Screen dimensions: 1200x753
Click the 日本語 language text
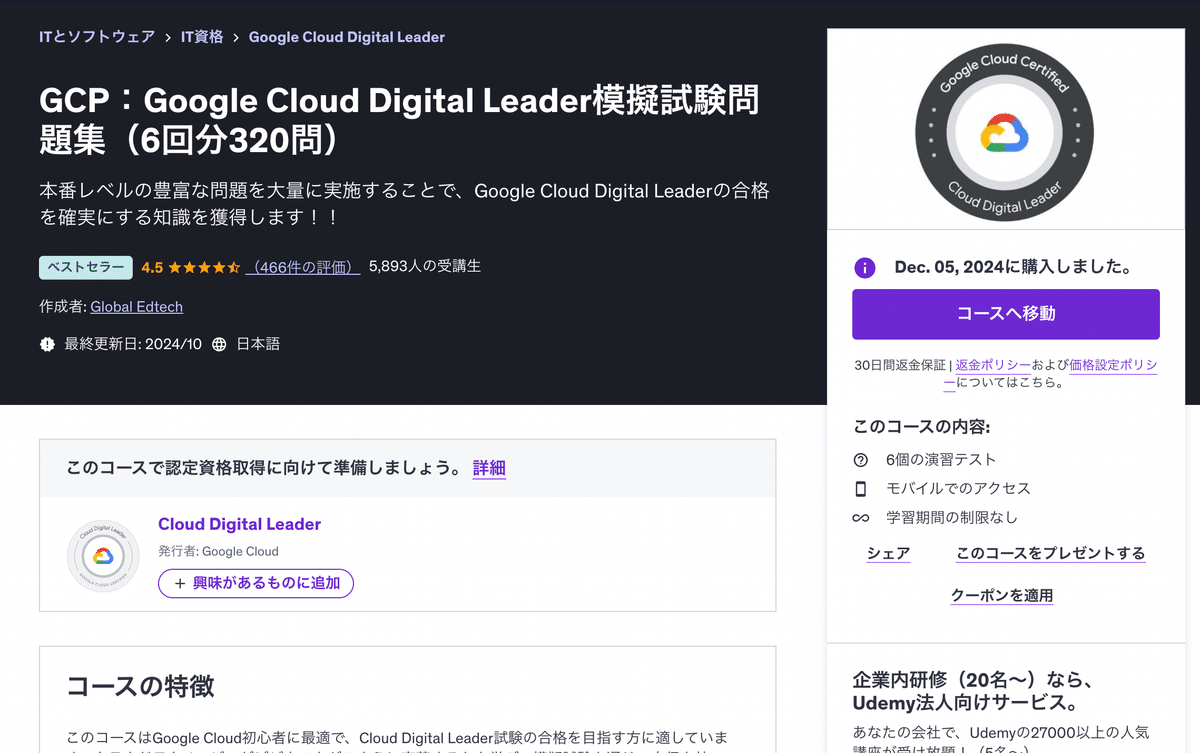click(258, 344)
